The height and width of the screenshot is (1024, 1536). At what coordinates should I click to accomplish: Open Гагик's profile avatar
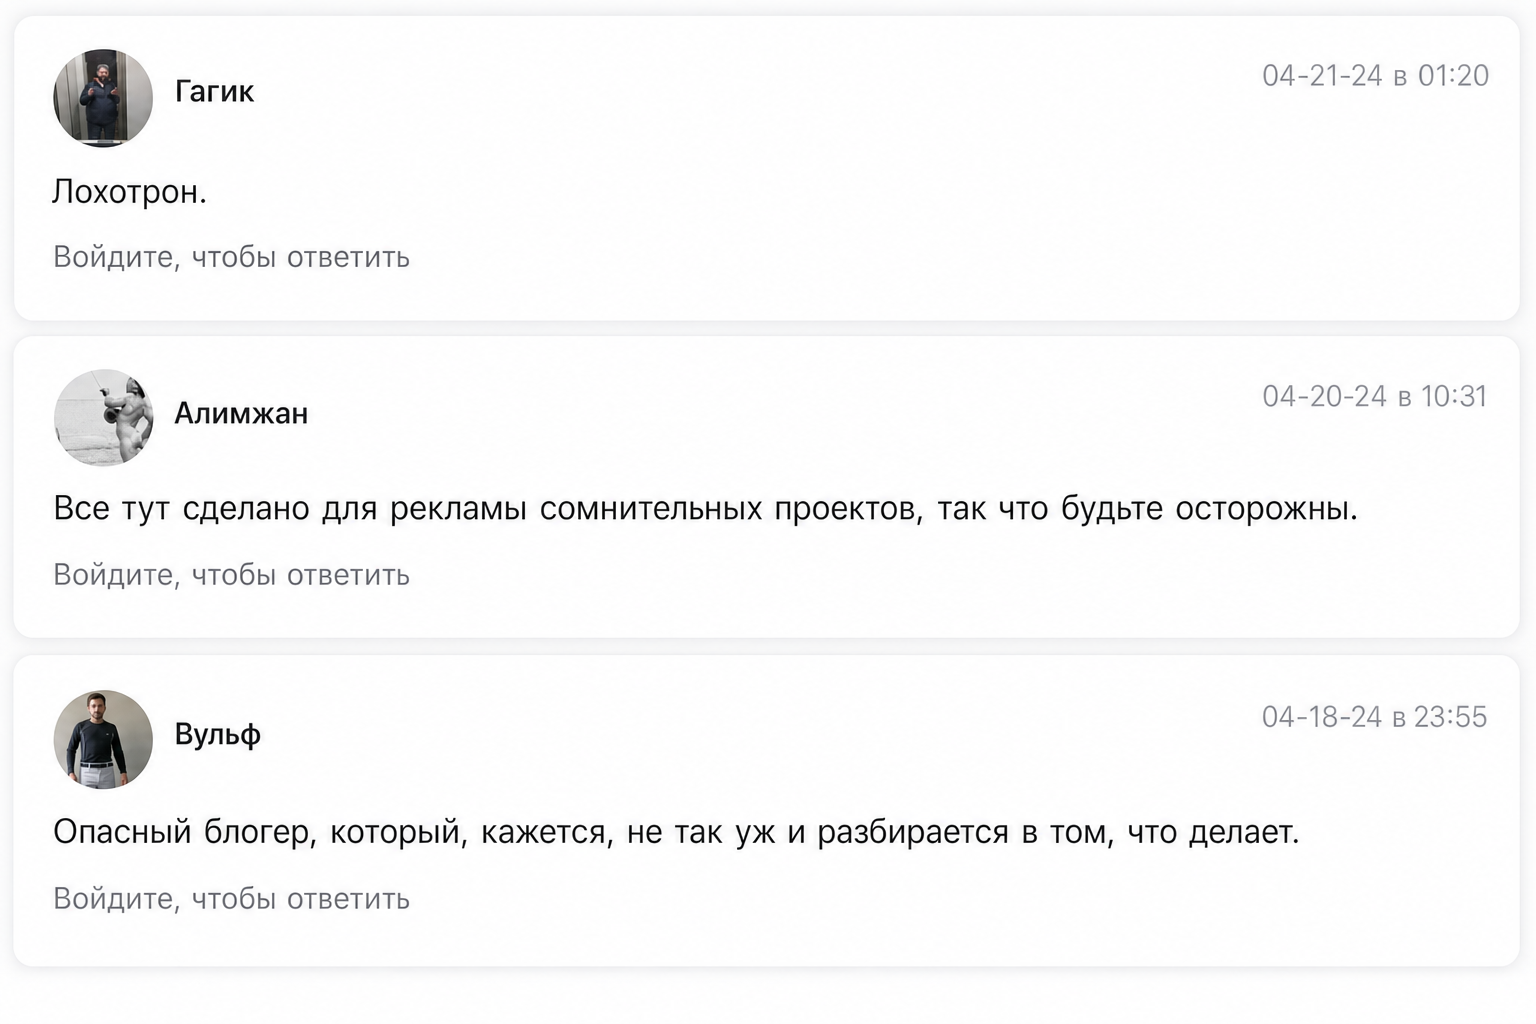tap(103, 98)
